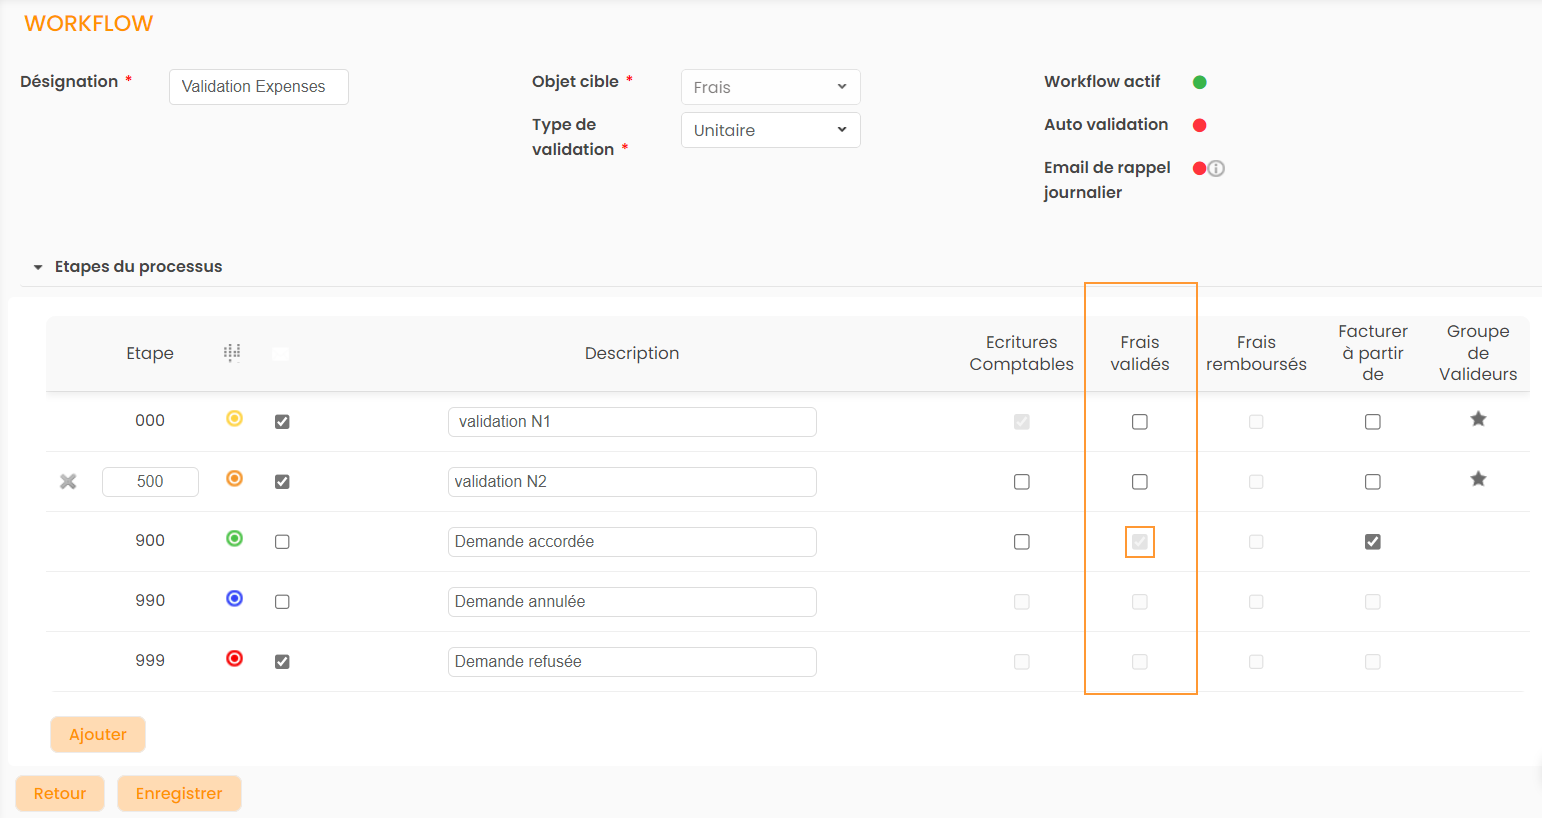Click the Enregistrer button
Screen dimensions: 1542x818
point(179,793)
